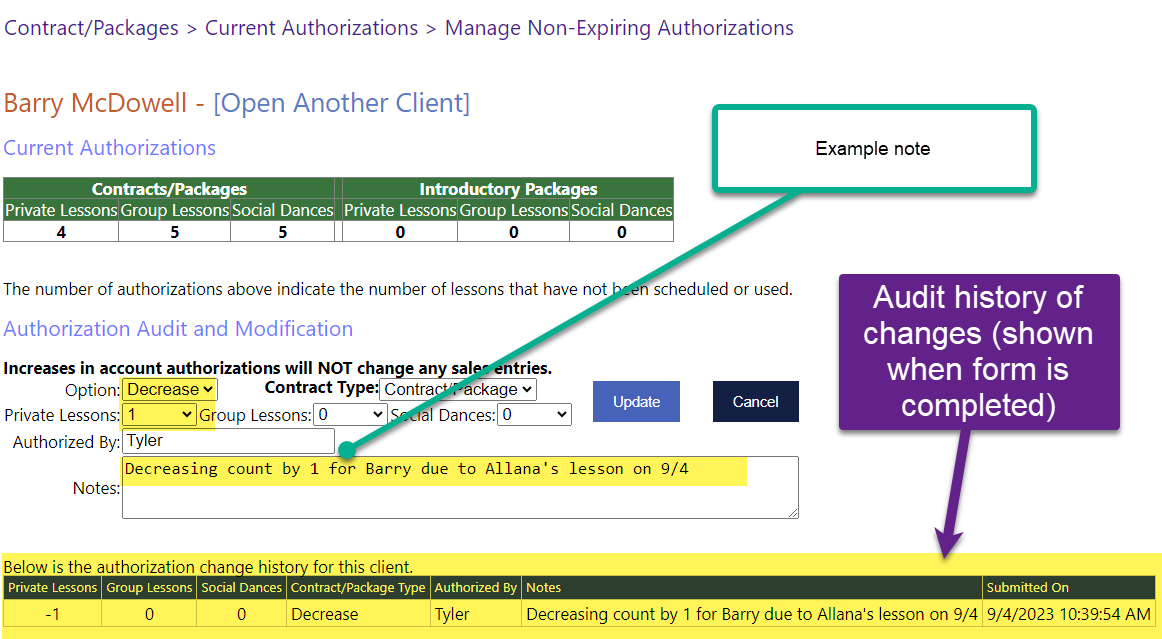Click the Authorized By text field
1162x639 pixels.
(x=228, y=441)
